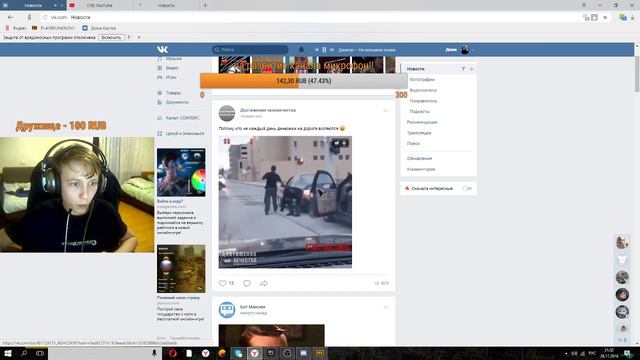Image resolution: width=640 pixels, height=360 pixels.
Task: Open the notifications bell in VK header
Action: point(301,49)
